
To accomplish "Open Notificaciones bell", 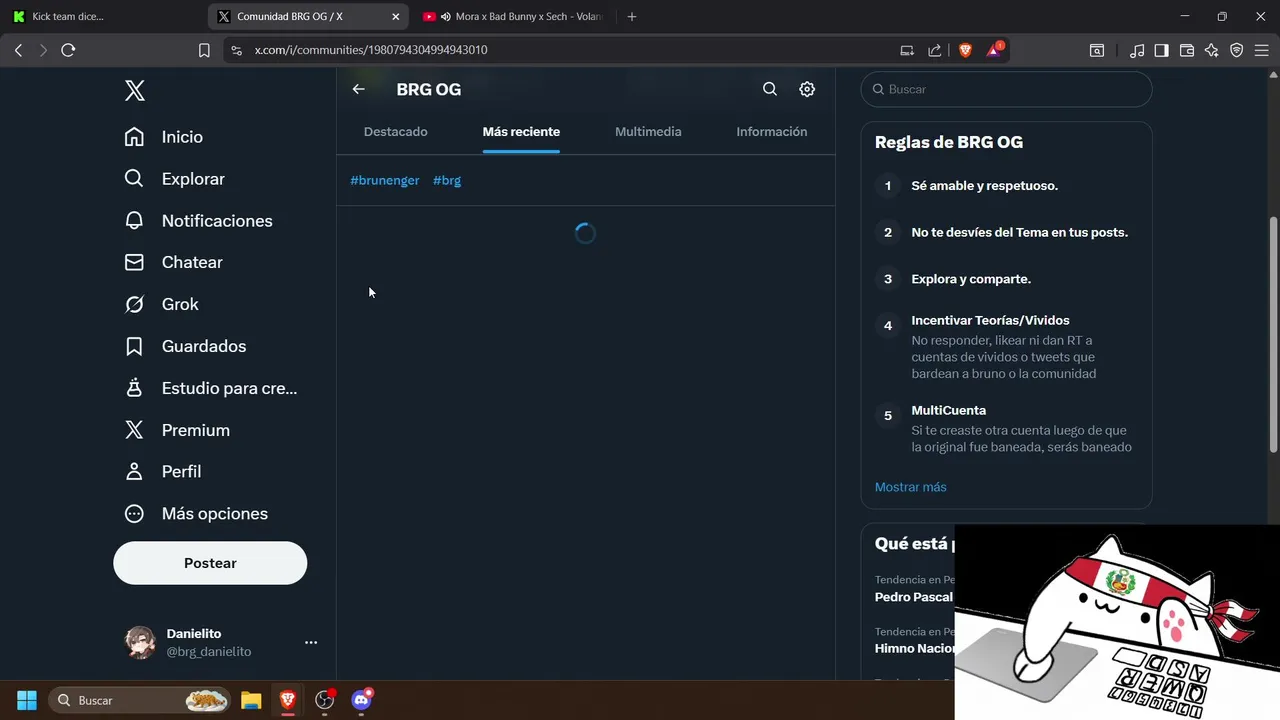I will (x=198, y=221).
